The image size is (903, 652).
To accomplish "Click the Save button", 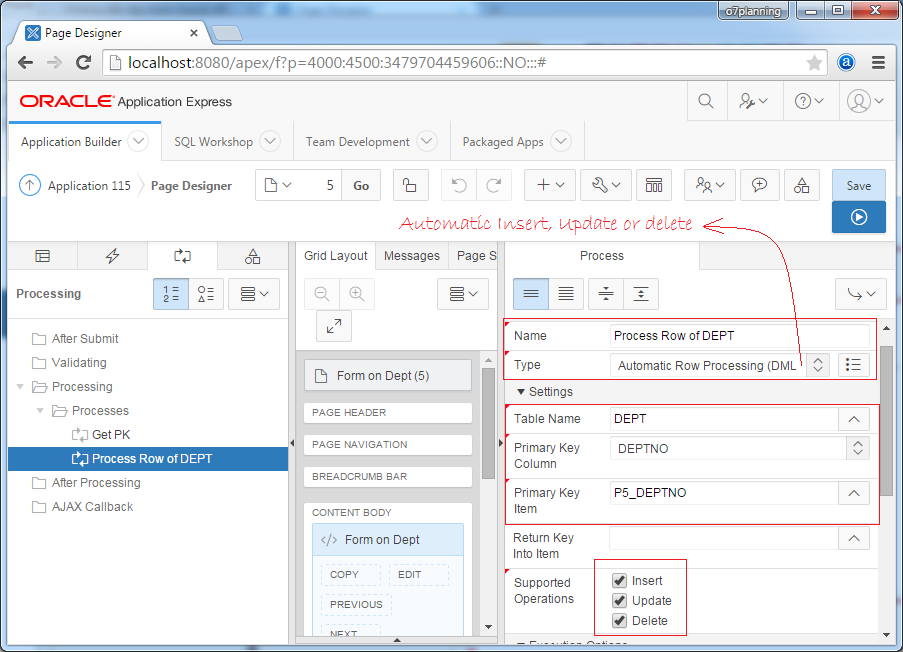I will tap(859, 185).
